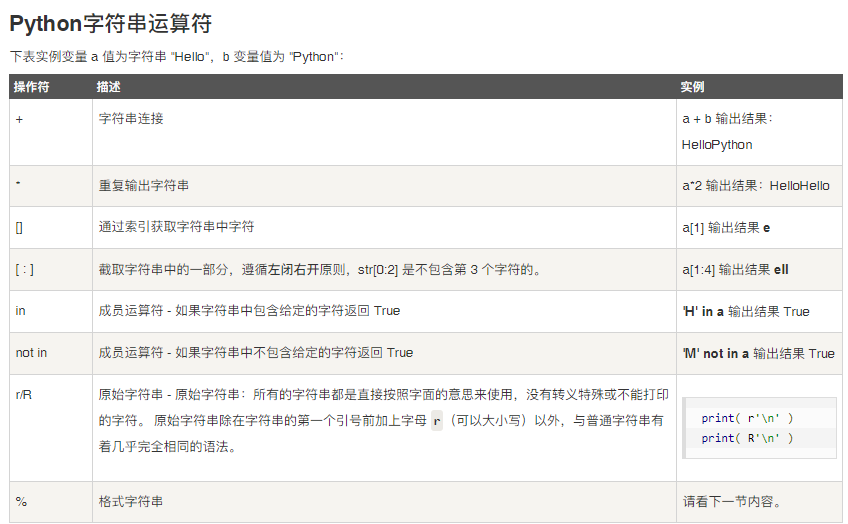This screenshot has height=524, width=848.
Task: Click the "操作符" column header
Action: pyautogui.click(x=31, y=87)
